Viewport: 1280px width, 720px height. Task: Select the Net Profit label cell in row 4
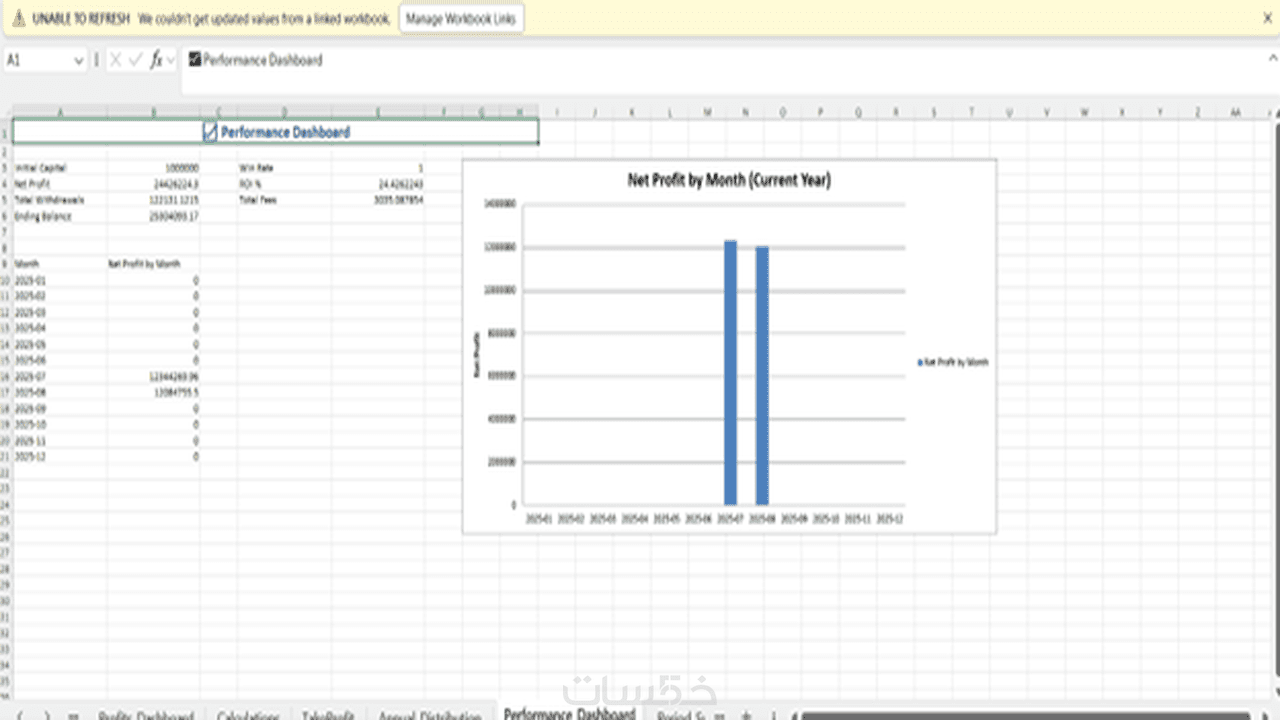tap(60, 184)
